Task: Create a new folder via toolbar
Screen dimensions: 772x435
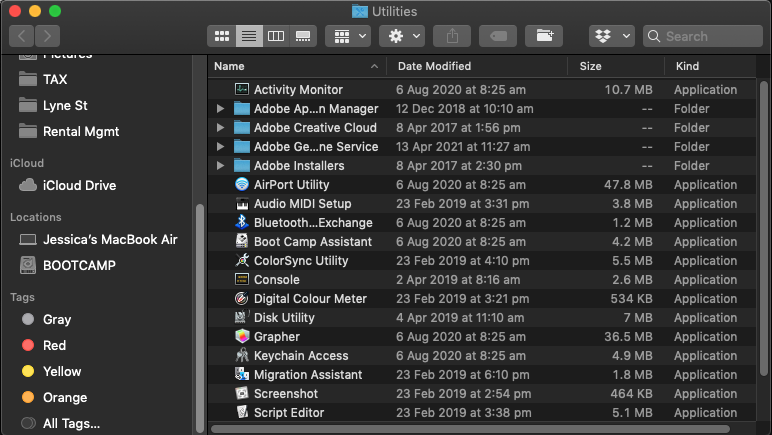Action: coord(544,36)
